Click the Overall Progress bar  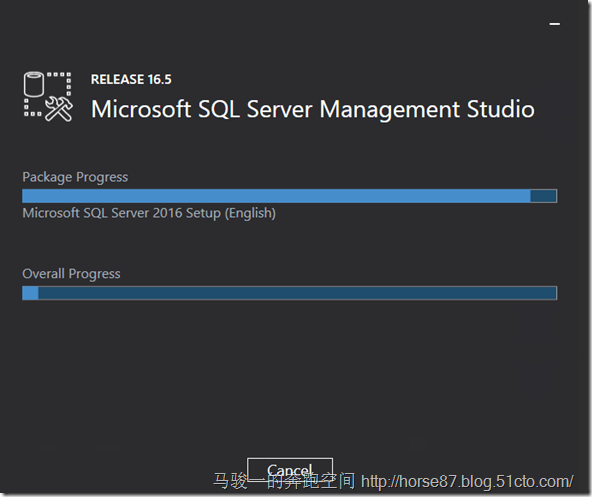[x=289, y=293]
